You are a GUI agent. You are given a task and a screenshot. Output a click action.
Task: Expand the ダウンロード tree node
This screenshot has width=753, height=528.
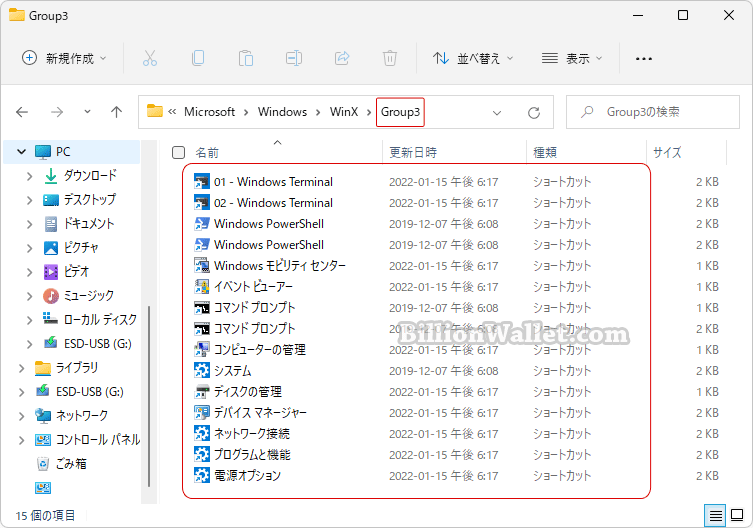29,176
